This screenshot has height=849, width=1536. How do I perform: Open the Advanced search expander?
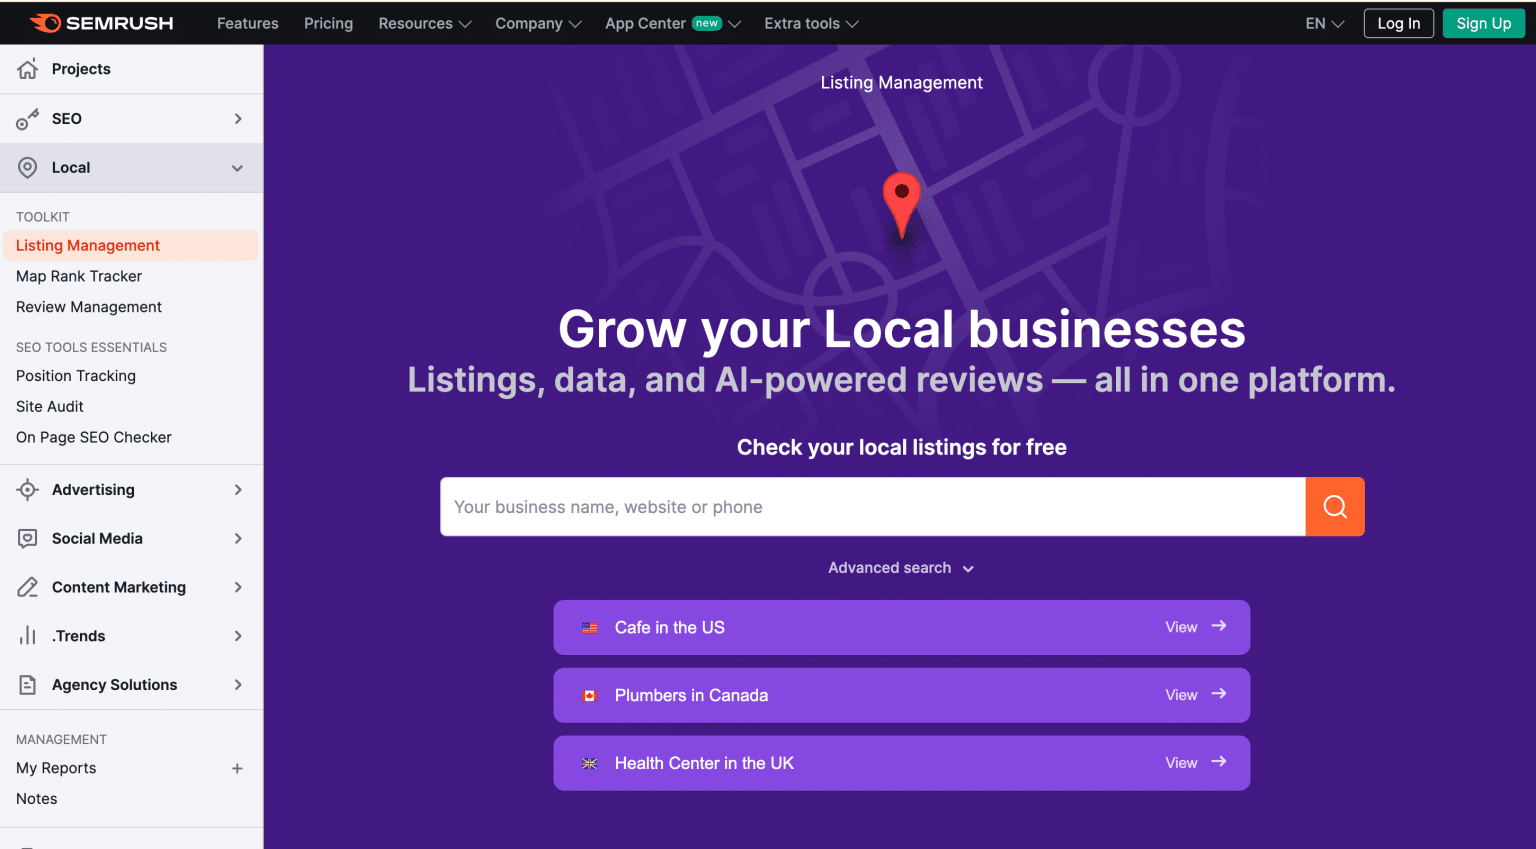(x=900, y=567)
